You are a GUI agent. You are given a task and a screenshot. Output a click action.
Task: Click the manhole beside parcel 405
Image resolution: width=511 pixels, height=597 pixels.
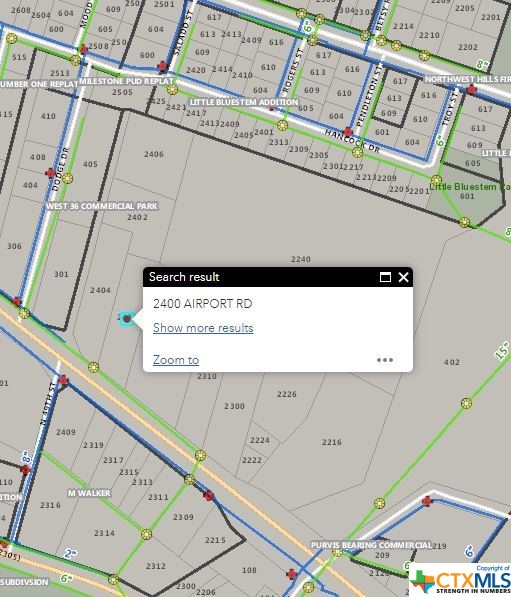[x=68, y=178]
